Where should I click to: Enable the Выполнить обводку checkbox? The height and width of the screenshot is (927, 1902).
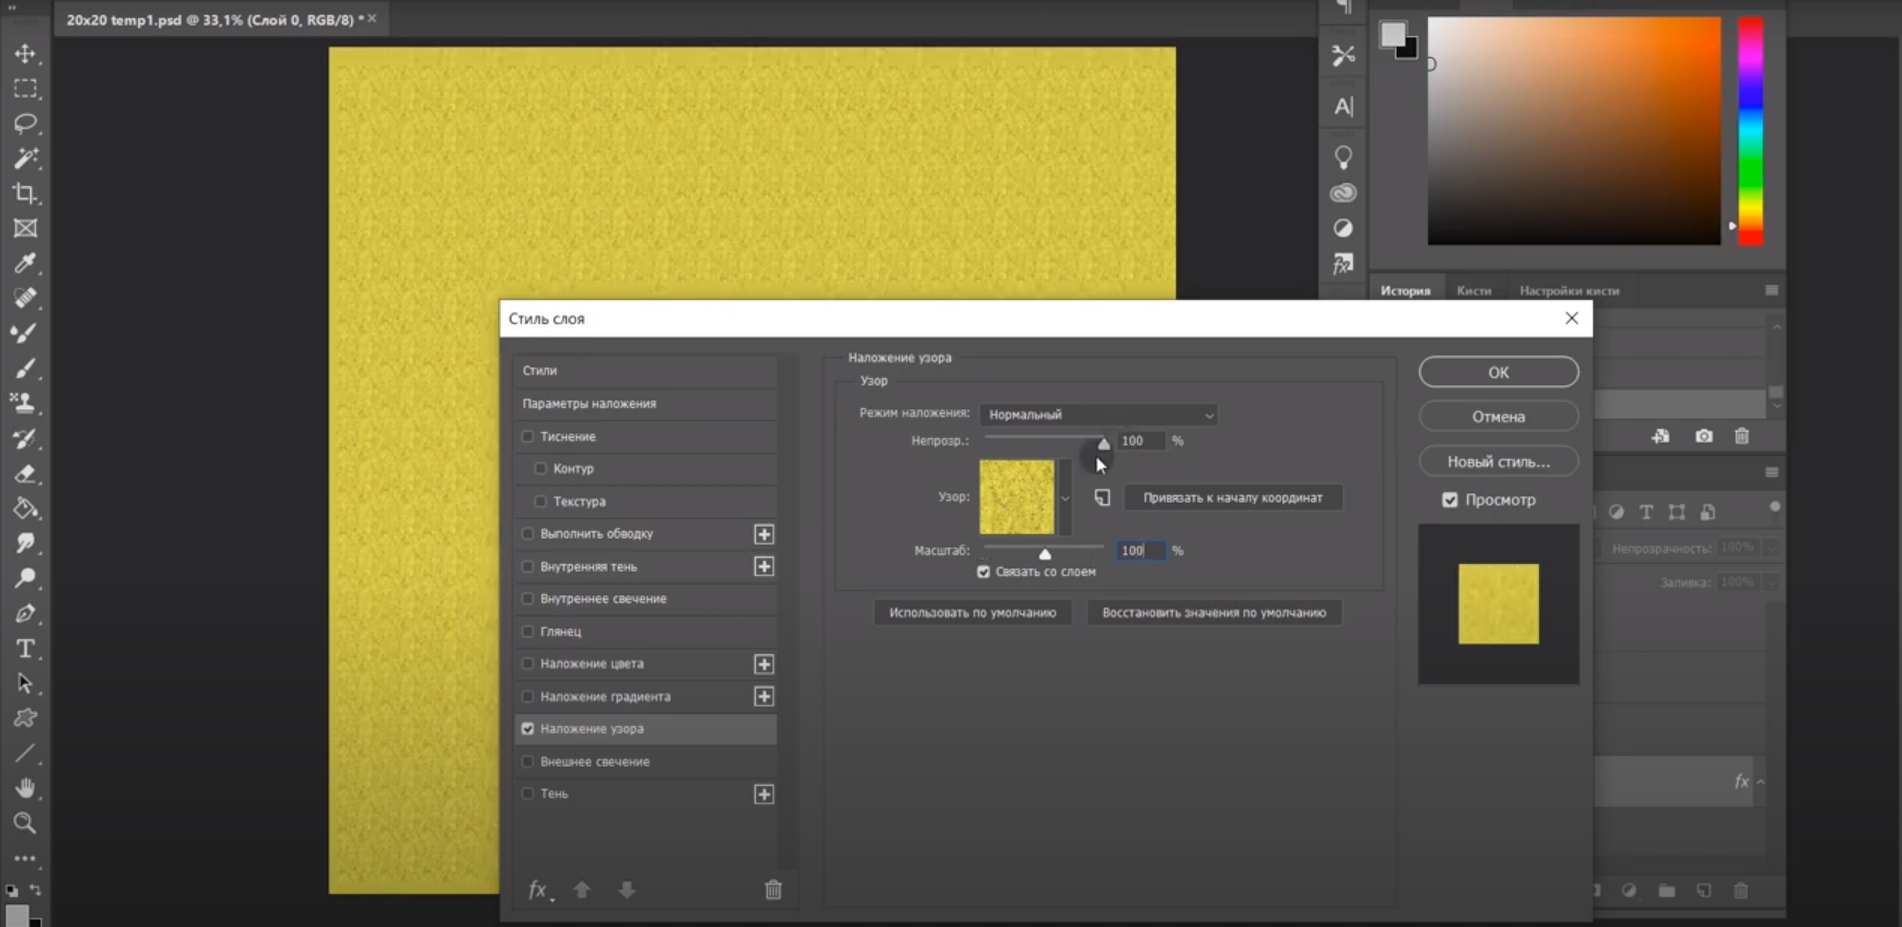click(x=528, y=533)
